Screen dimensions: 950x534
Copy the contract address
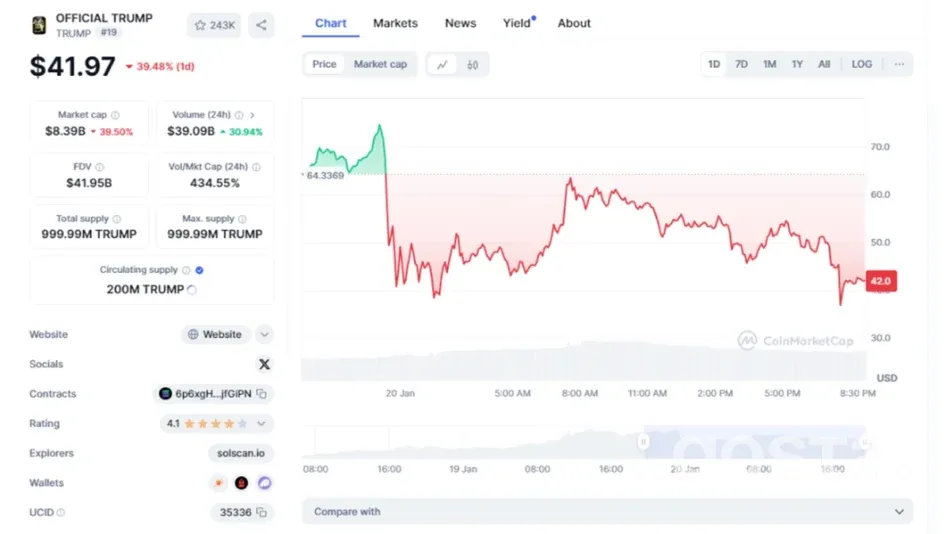[x=262, y=394]
